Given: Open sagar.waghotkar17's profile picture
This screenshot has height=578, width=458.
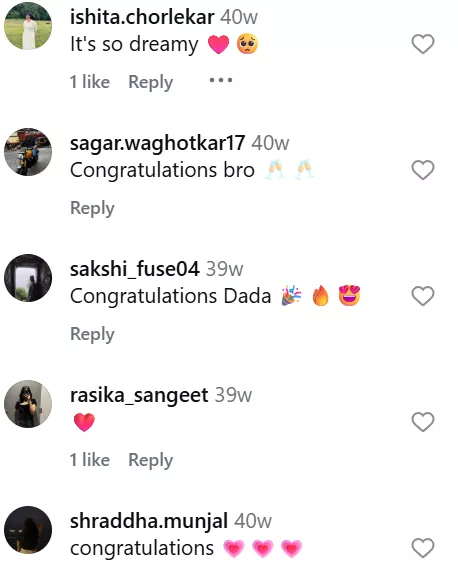Looking at the screenshot, I should point(28,152).
